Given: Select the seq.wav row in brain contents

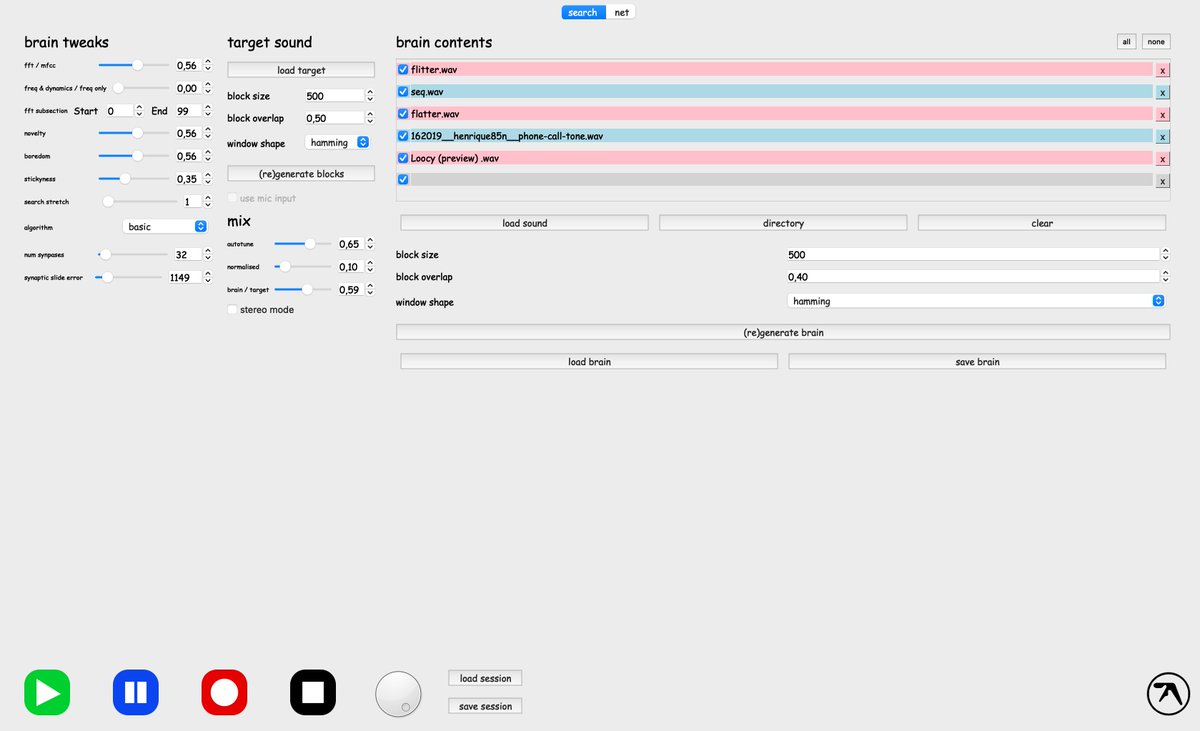Looking at the screenshot, I should pos(781,92).
